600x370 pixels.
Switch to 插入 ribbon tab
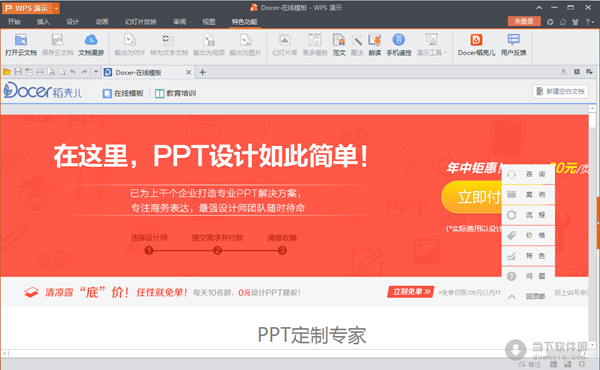(43, 22)
